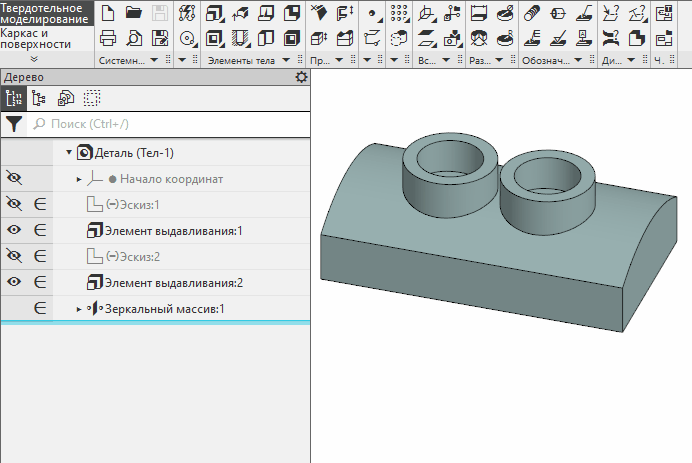692x463 pixels.
Task: Collapse the Деталь (Тел-1) root node
Action: click(x=69, y=153)
